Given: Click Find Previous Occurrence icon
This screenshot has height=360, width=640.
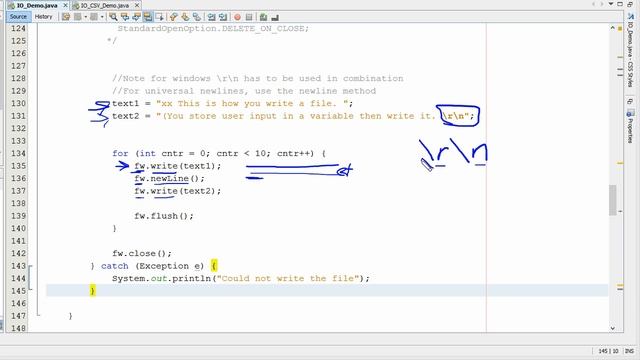Looking at the screenshot, I should pos(125,17).
